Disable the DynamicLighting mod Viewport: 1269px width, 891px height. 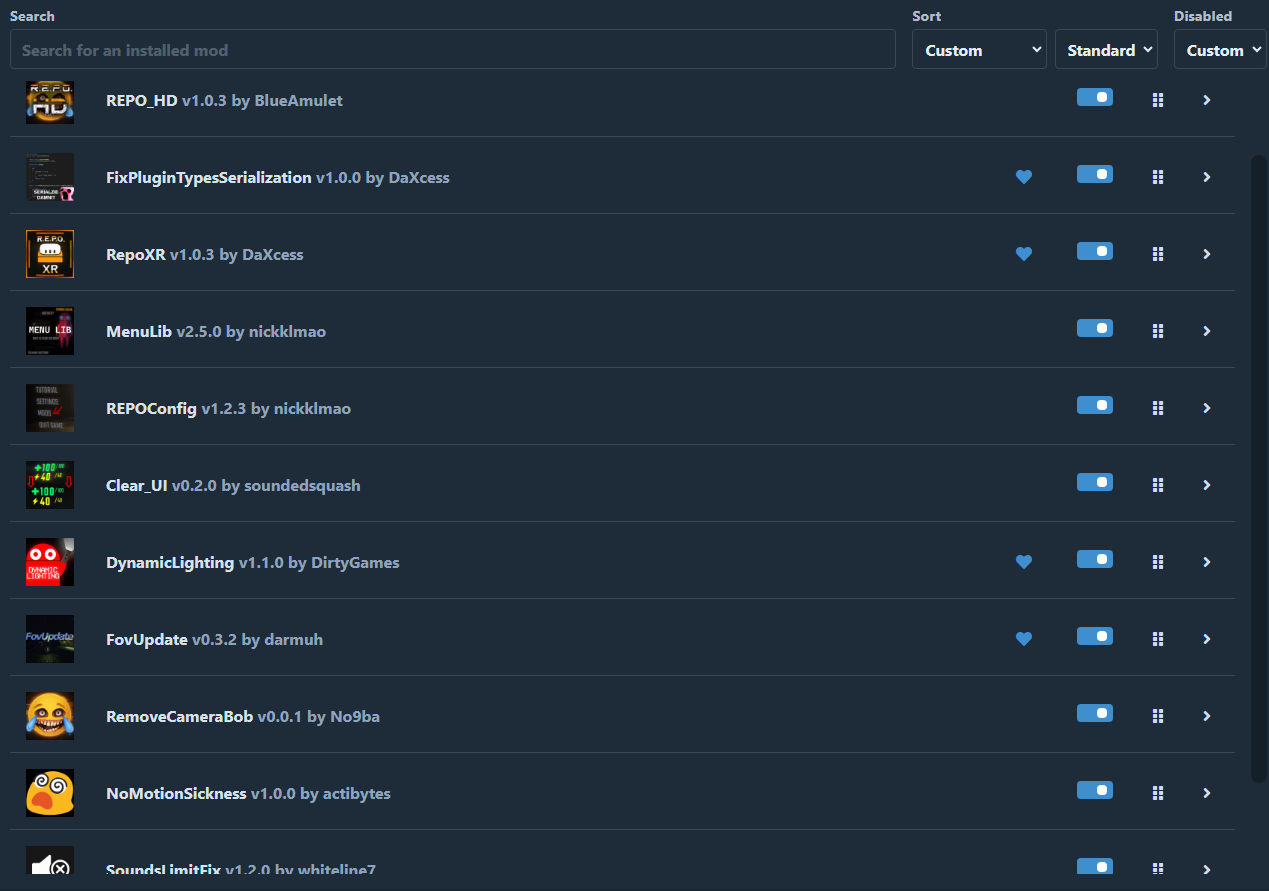(1095, 559)
